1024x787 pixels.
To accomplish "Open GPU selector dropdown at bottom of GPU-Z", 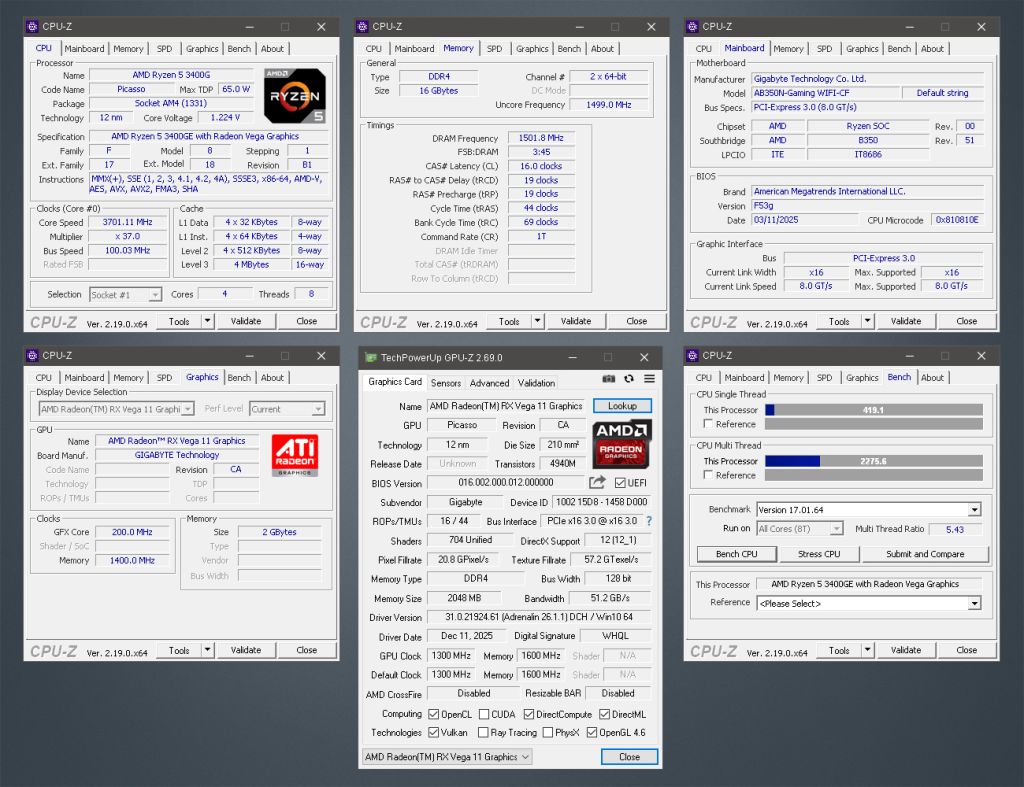I will (x=447, y=756).
